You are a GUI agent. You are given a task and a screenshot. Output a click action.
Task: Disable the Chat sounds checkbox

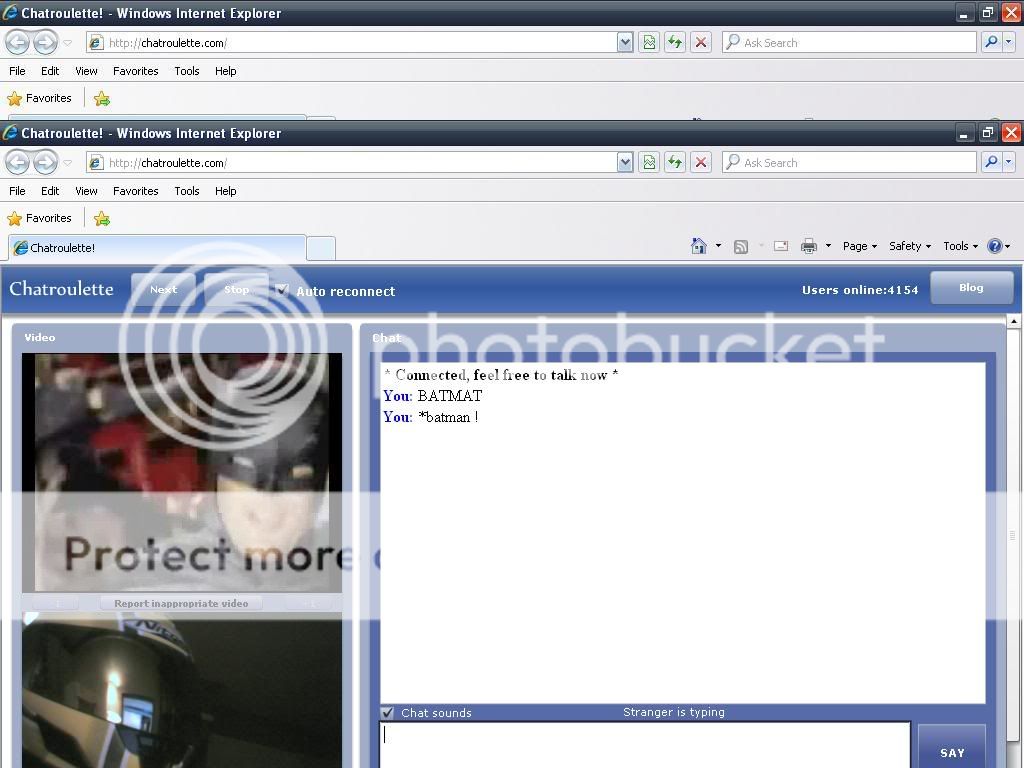388,713
